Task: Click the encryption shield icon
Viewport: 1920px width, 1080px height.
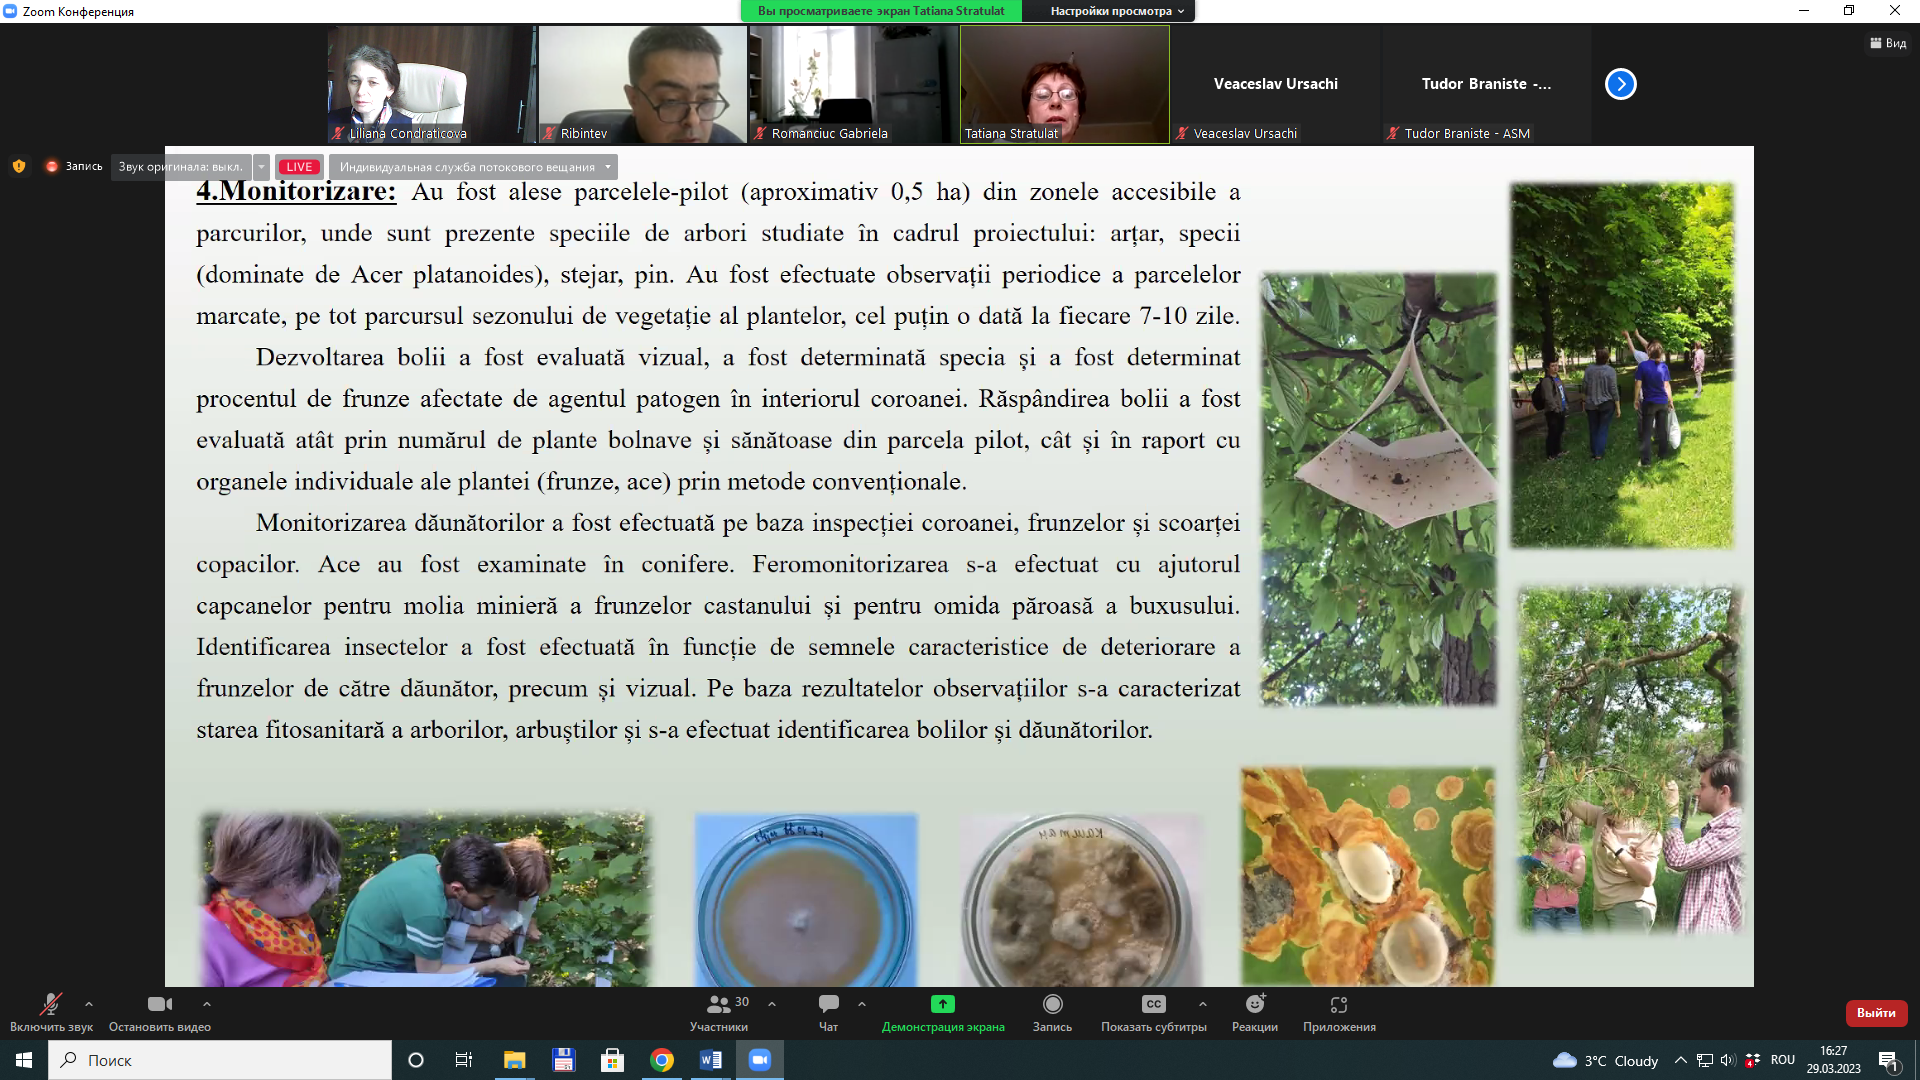Action: tap(19, 166)
